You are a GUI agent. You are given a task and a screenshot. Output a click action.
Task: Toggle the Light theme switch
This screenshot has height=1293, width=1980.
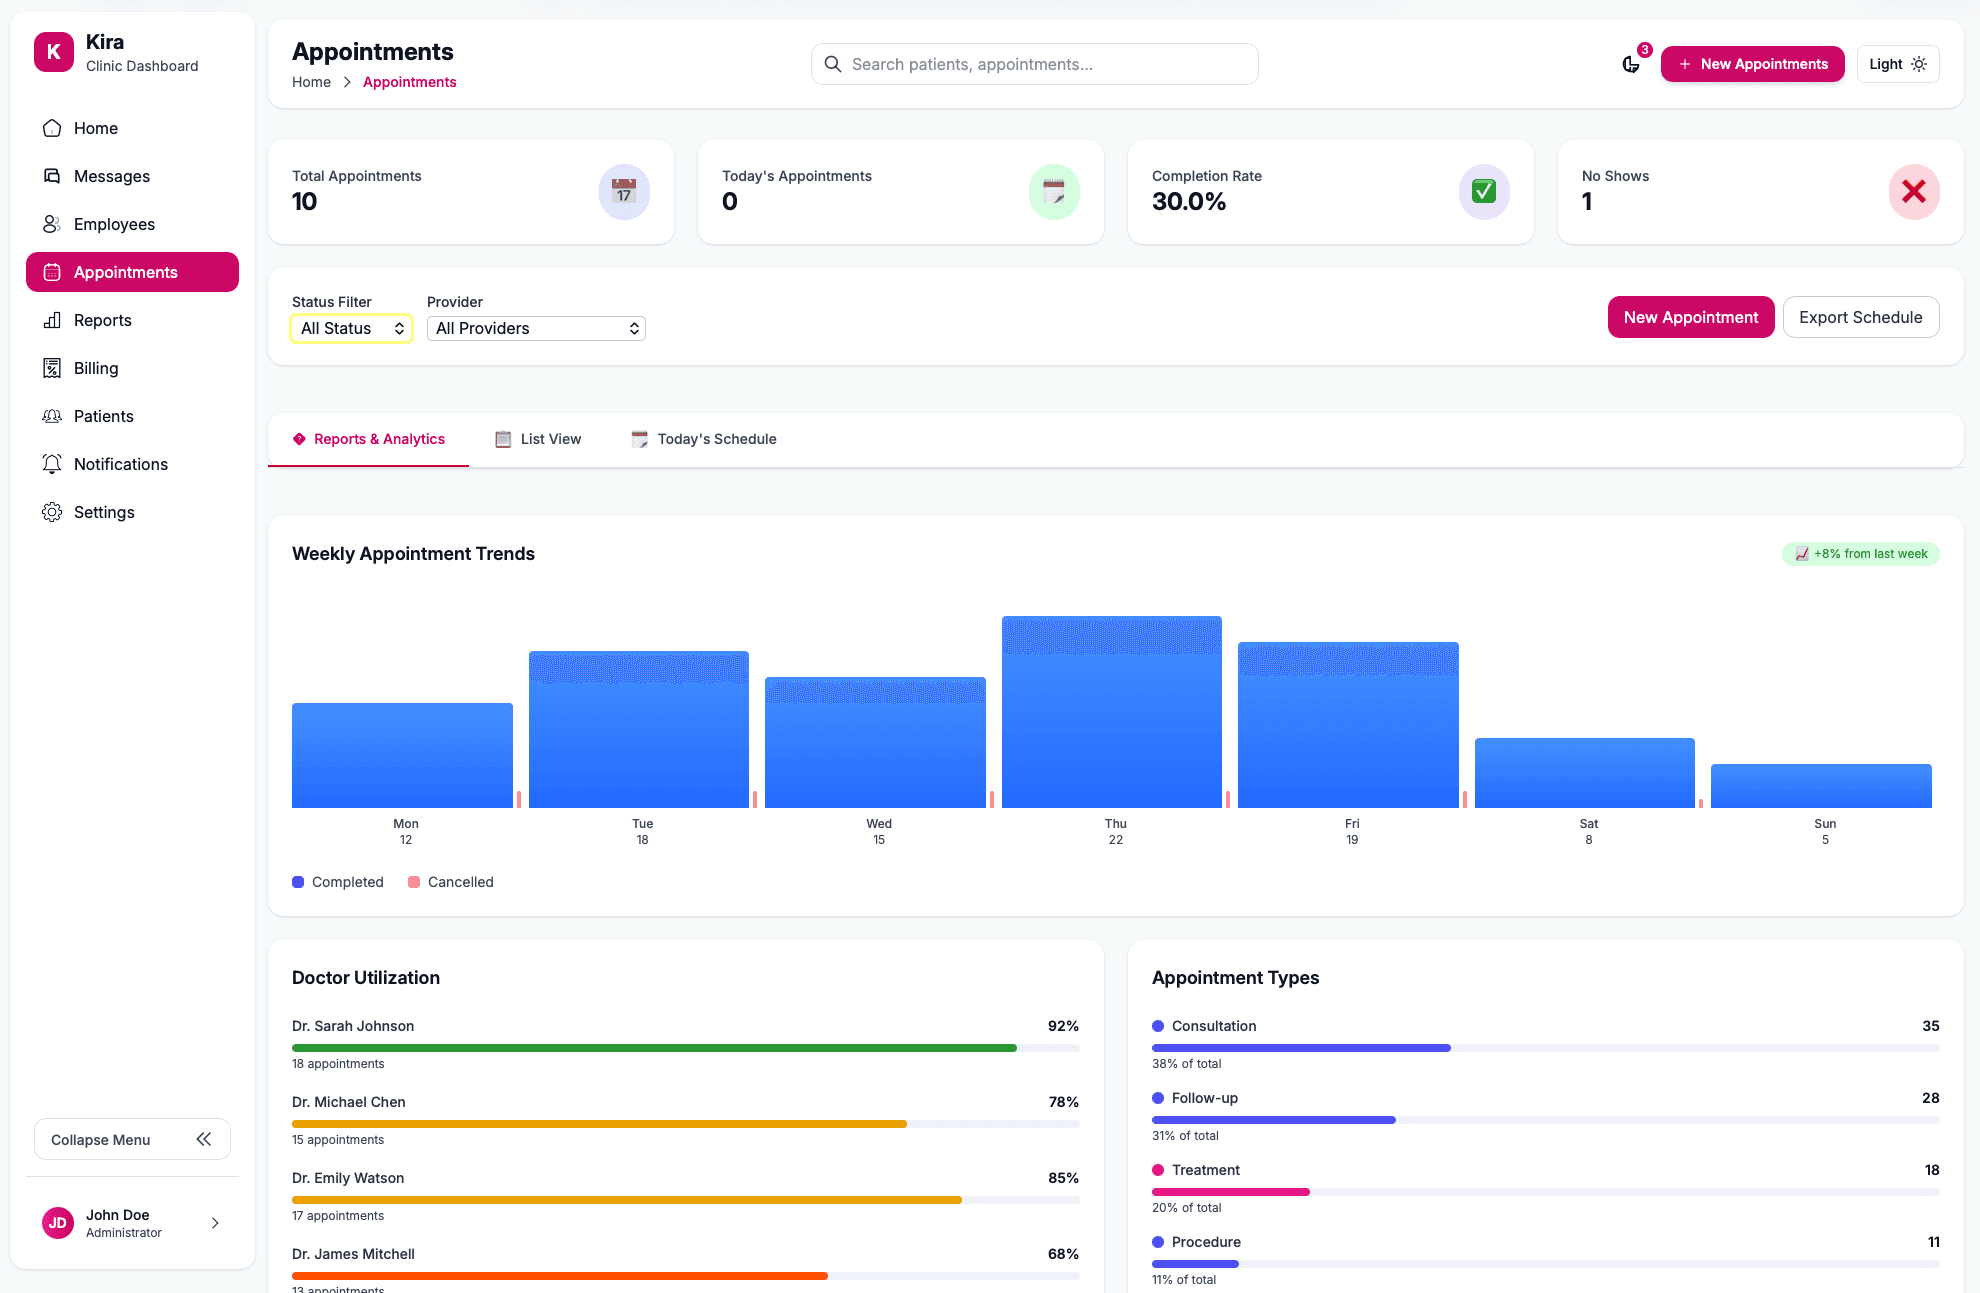[1897, 64]
